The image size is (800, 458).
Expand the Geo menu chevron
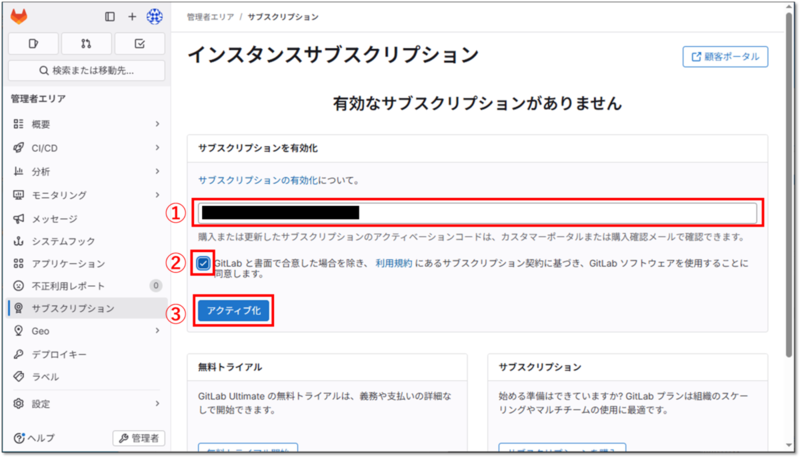(x=157, y=331)
